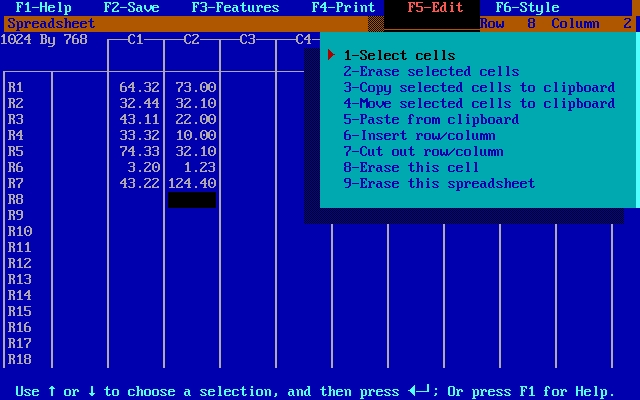The height and width of the screenshot is (400, 640).
Task: Select cell containing 124.40
Action: click(192, 184)
